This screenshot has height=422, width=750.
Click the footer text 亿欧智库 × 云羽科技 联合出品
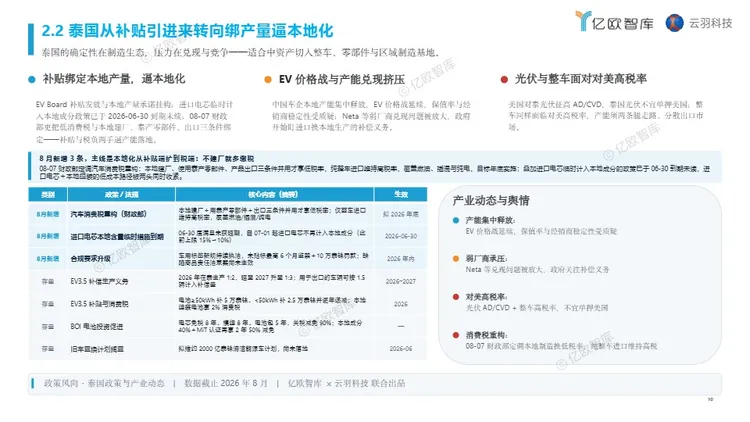(x=346, y=383)
